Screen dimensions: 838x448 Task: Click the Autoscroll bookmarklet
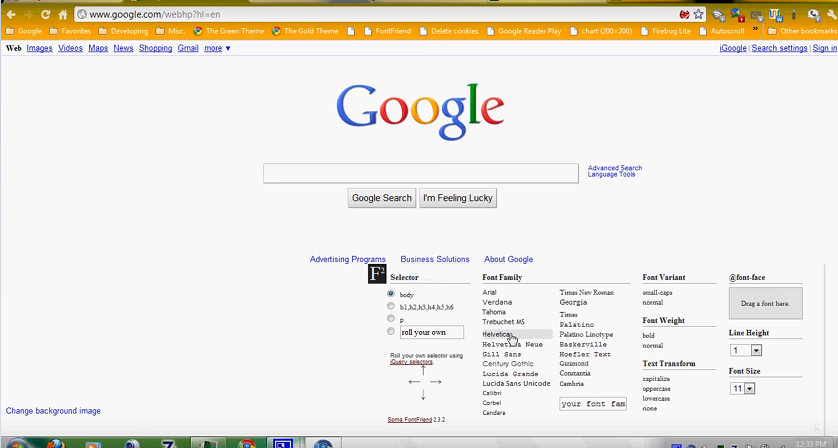(x=722, y=31)
